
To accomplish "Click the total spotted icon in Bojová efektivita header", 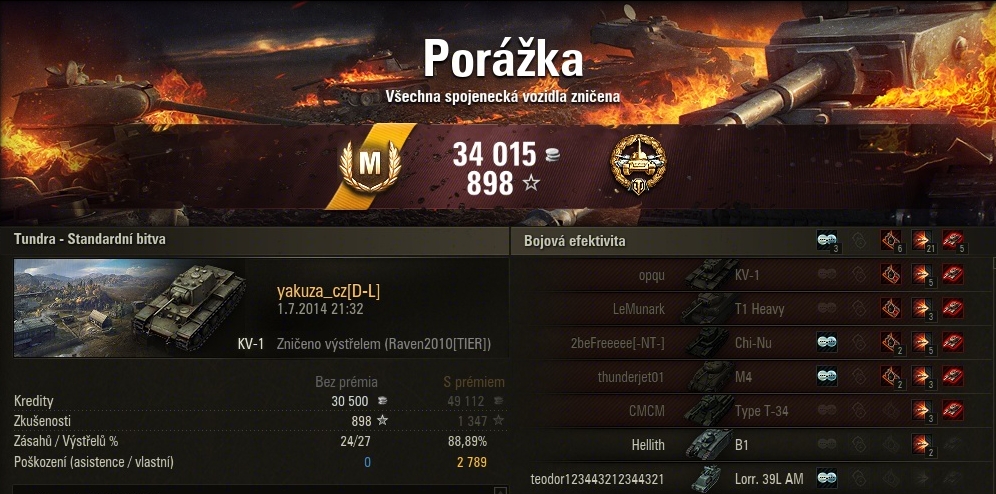I will (x=826, y=240).
